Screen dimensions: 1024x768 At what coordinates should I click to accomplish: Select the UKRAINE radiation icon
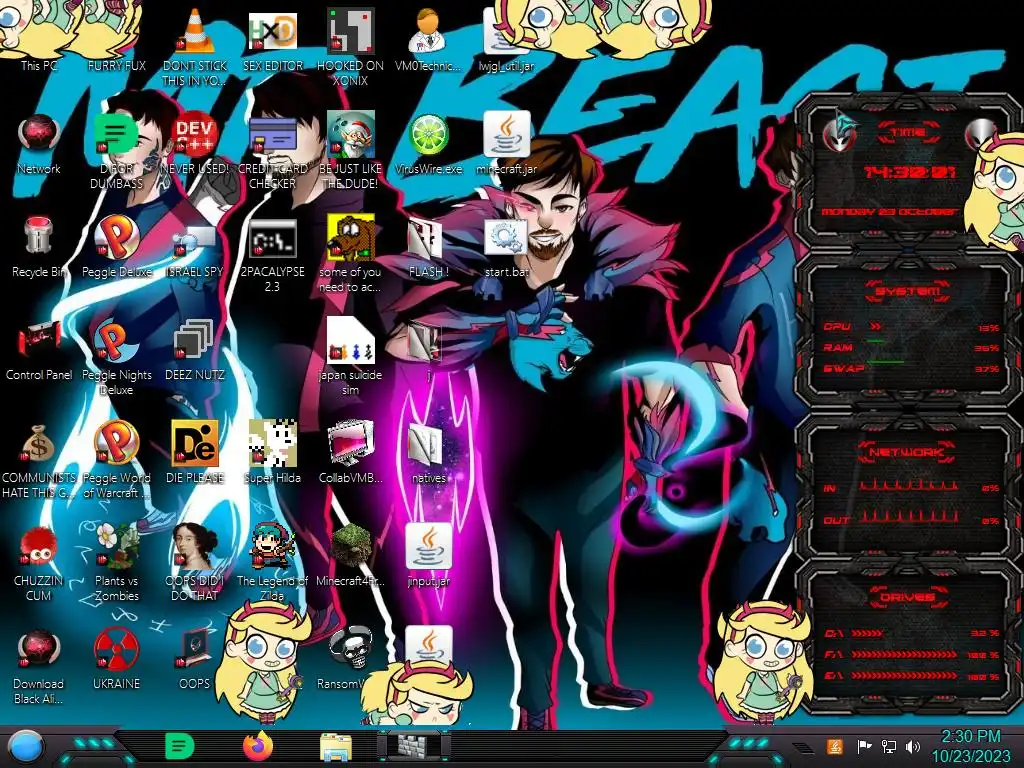click(116, 660)
